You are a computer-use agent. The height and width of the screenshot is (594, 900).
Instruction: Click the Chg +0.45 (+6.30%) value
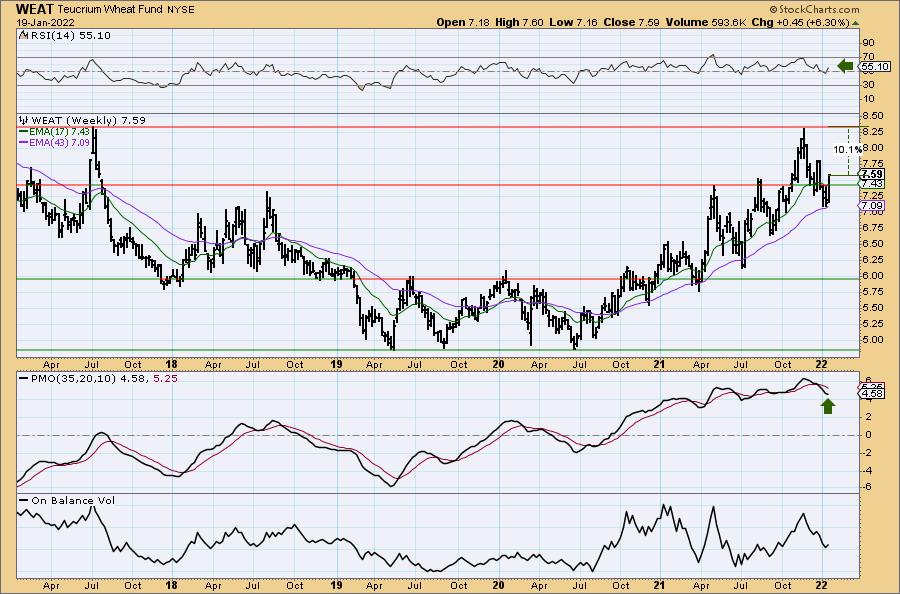click(800, 22)
